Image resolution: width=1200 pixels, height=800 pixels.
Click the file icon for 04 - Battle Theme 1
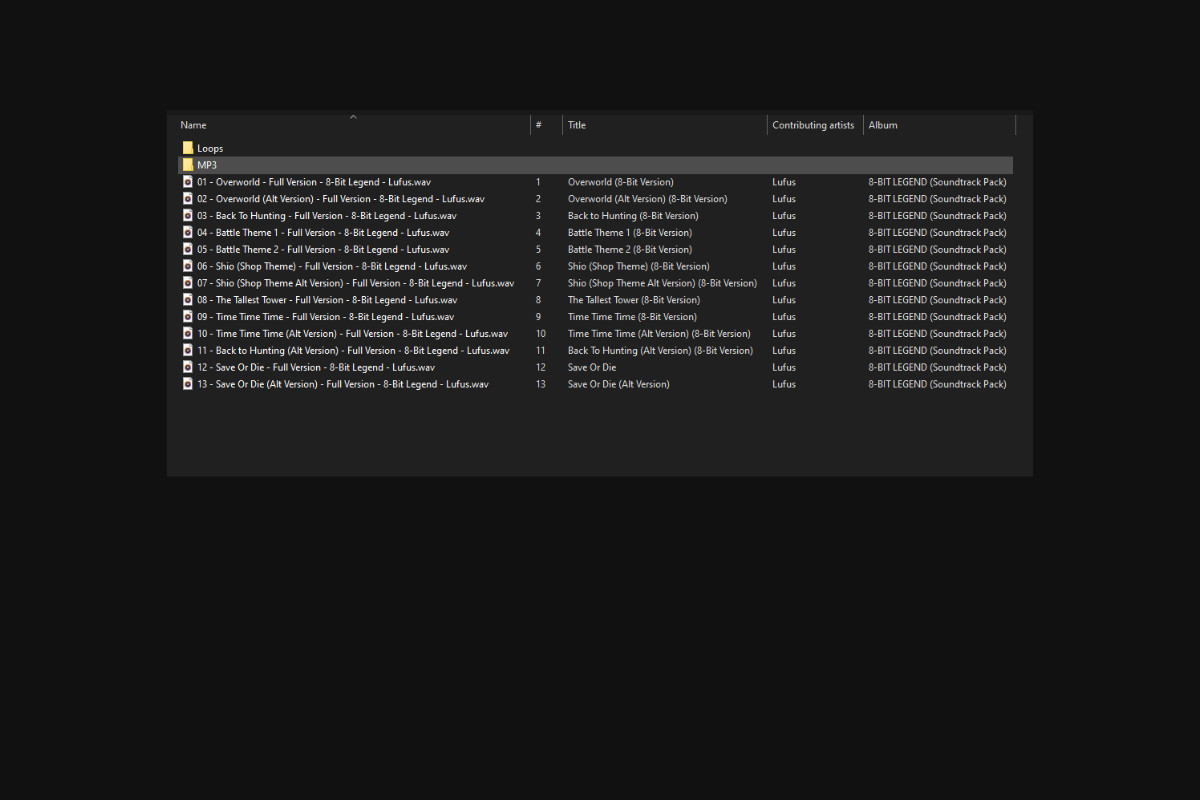[188, 232]
